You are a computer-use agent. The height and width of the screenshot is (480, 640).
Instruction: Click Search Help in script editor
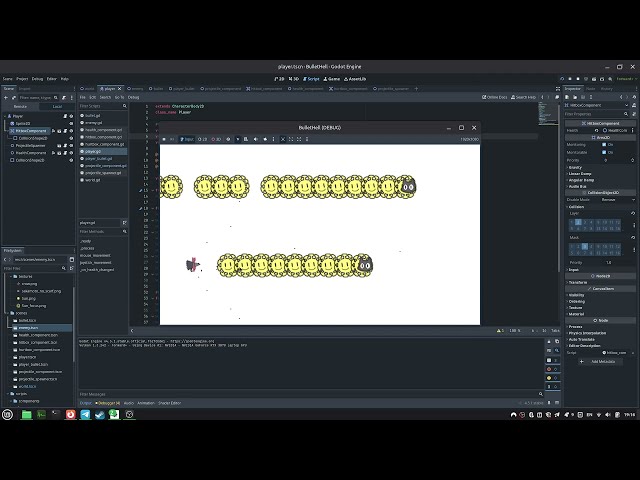coord(524,97)
